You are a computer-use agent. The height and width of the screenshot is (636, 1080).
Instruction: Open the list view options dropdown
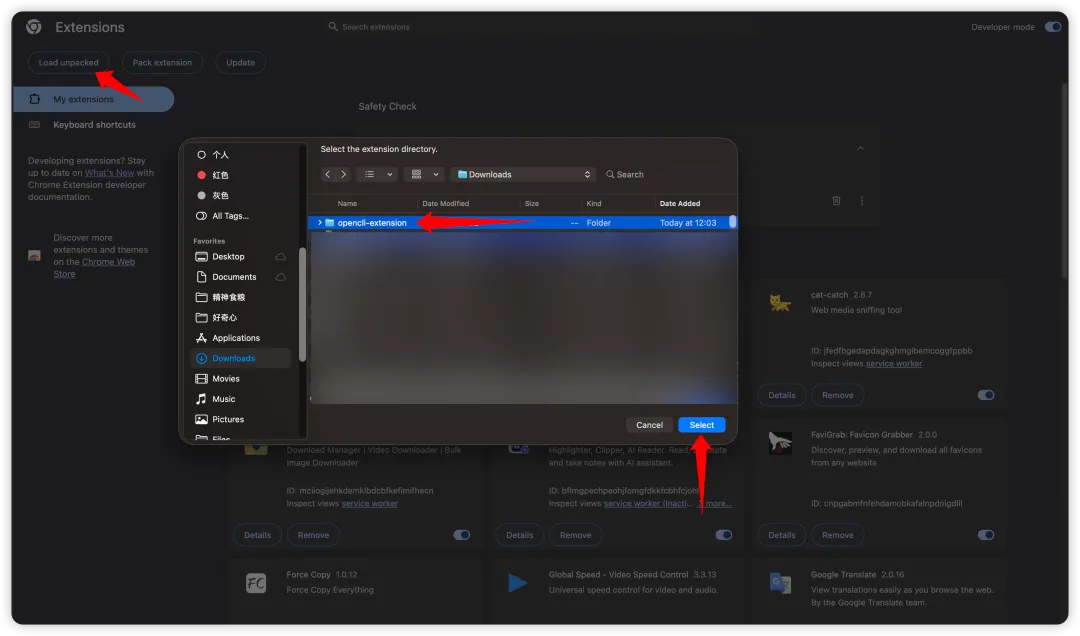click(378, 174)
